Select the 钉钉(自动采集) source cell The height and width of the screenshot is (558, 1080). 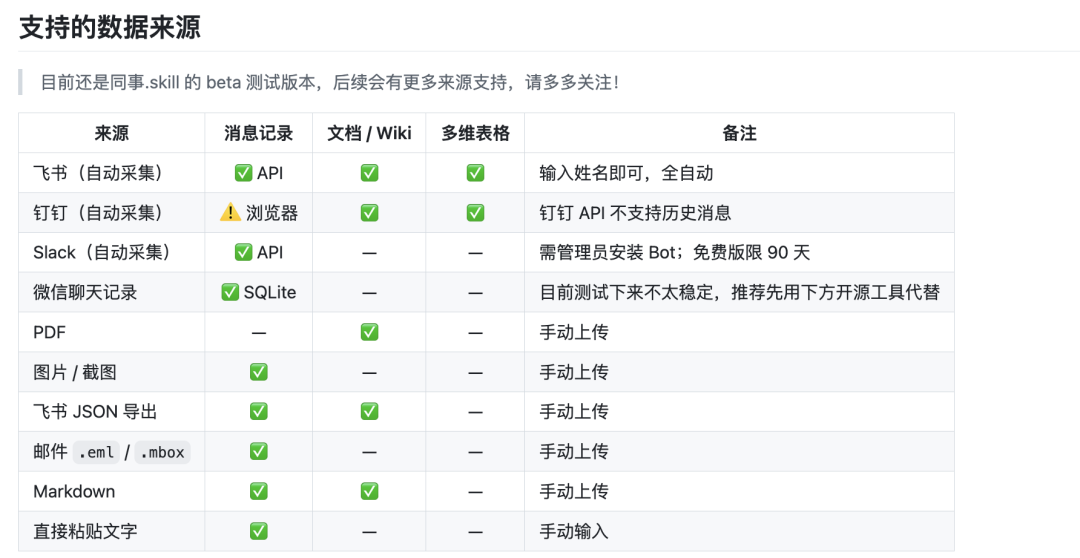[x=112, y=213]
